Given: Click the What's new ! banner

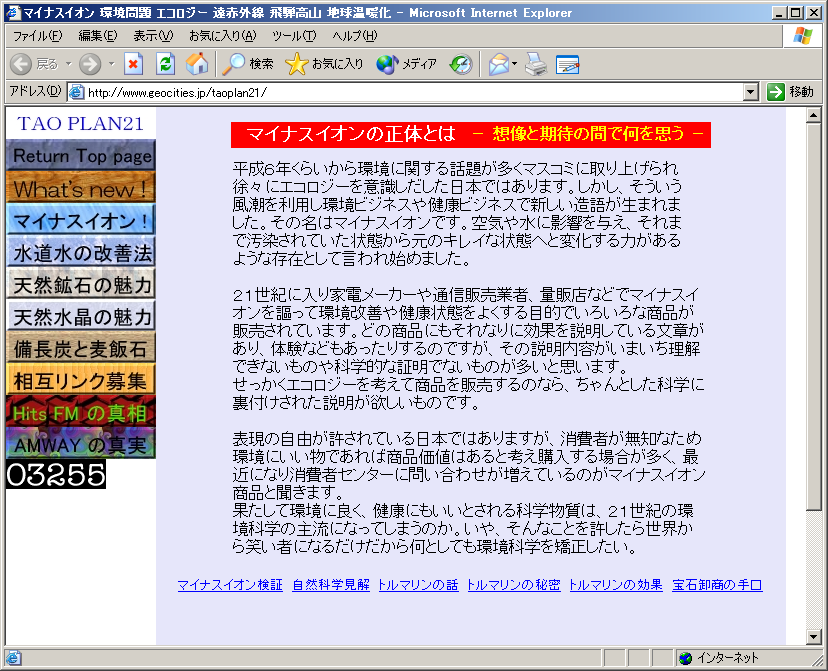Looking at the screenshot, I should coord(81,188).
